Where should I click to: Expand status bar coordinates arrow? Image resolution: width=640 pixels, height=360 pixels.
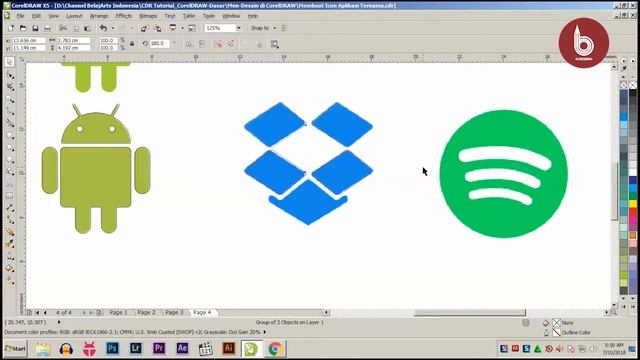point(59,322)
